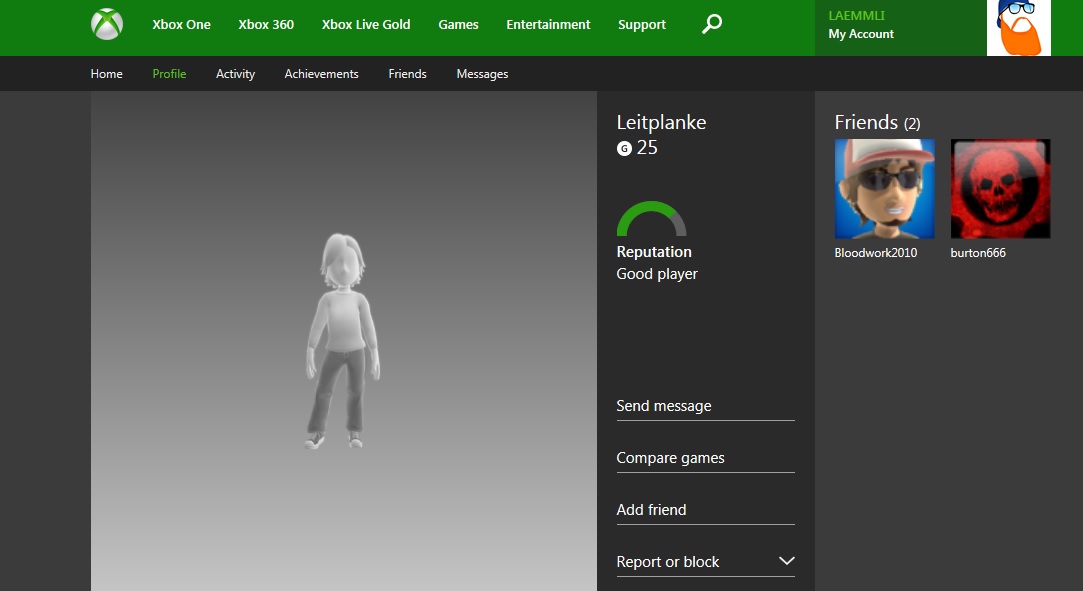1083x591 pixels.
Task: Open the Xbox Live Gold menu
Action: point(366,24)
